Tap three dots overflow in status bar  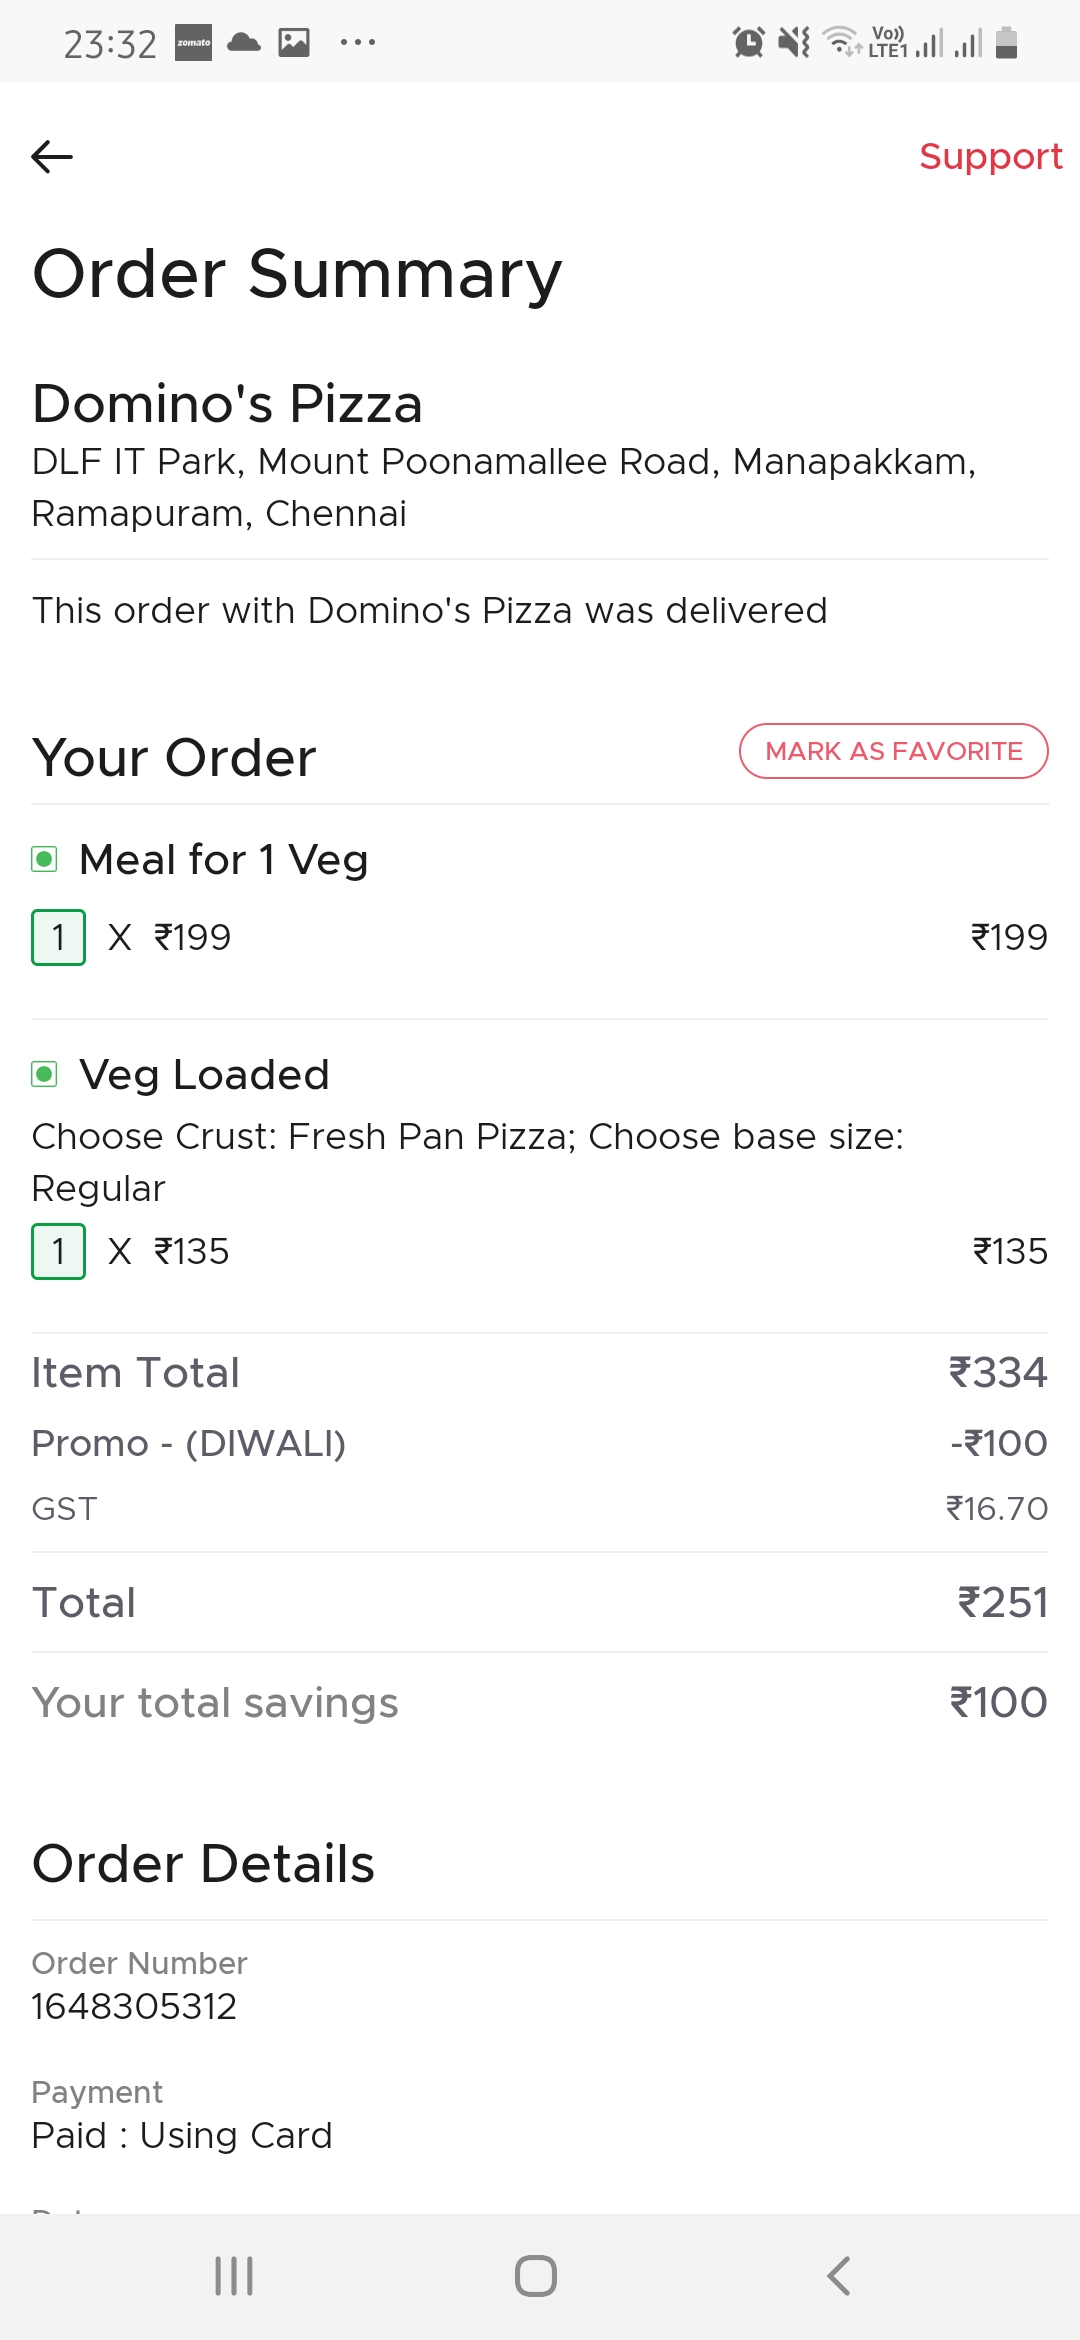(357, 43)
